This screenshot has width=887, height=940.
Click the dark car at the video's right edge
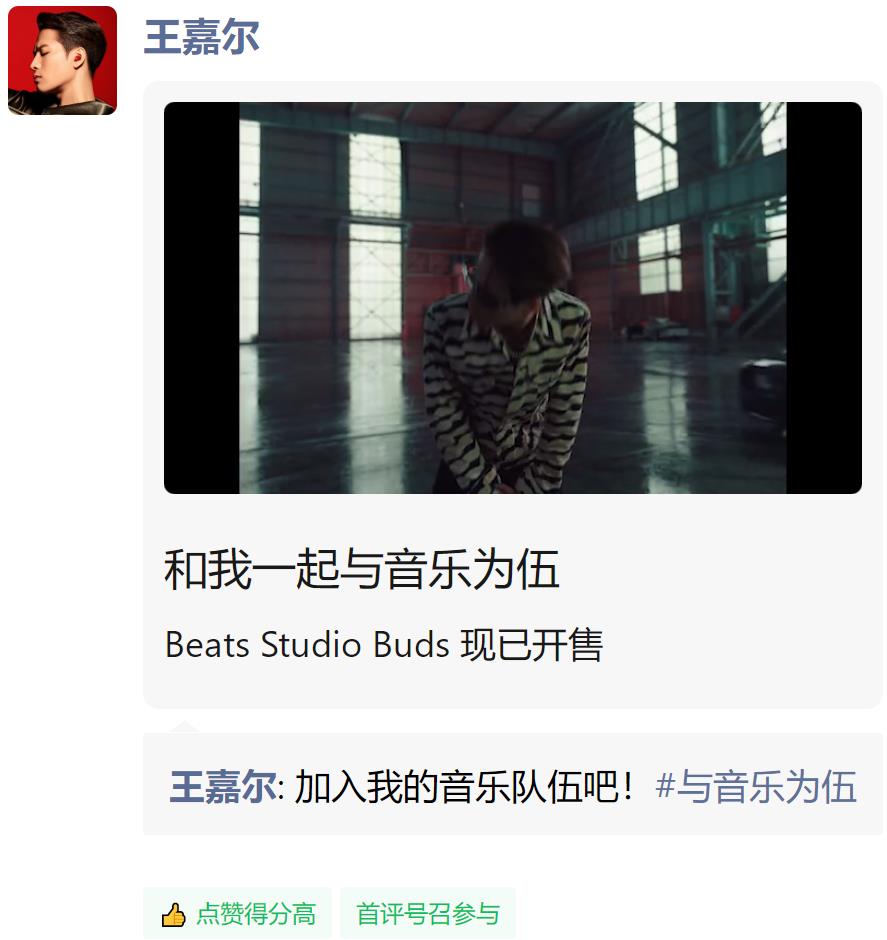tap(763, 390)
